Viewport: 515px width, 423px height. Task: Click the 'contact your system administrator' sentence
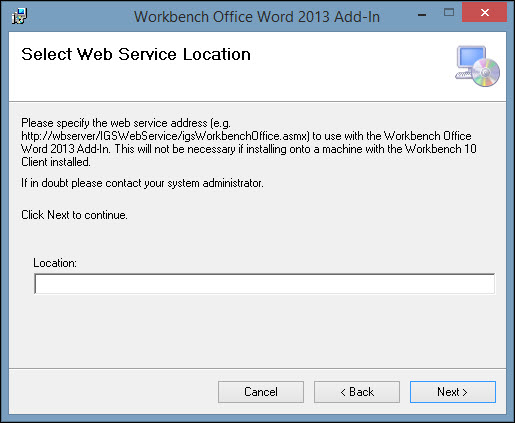coord(142,183)
